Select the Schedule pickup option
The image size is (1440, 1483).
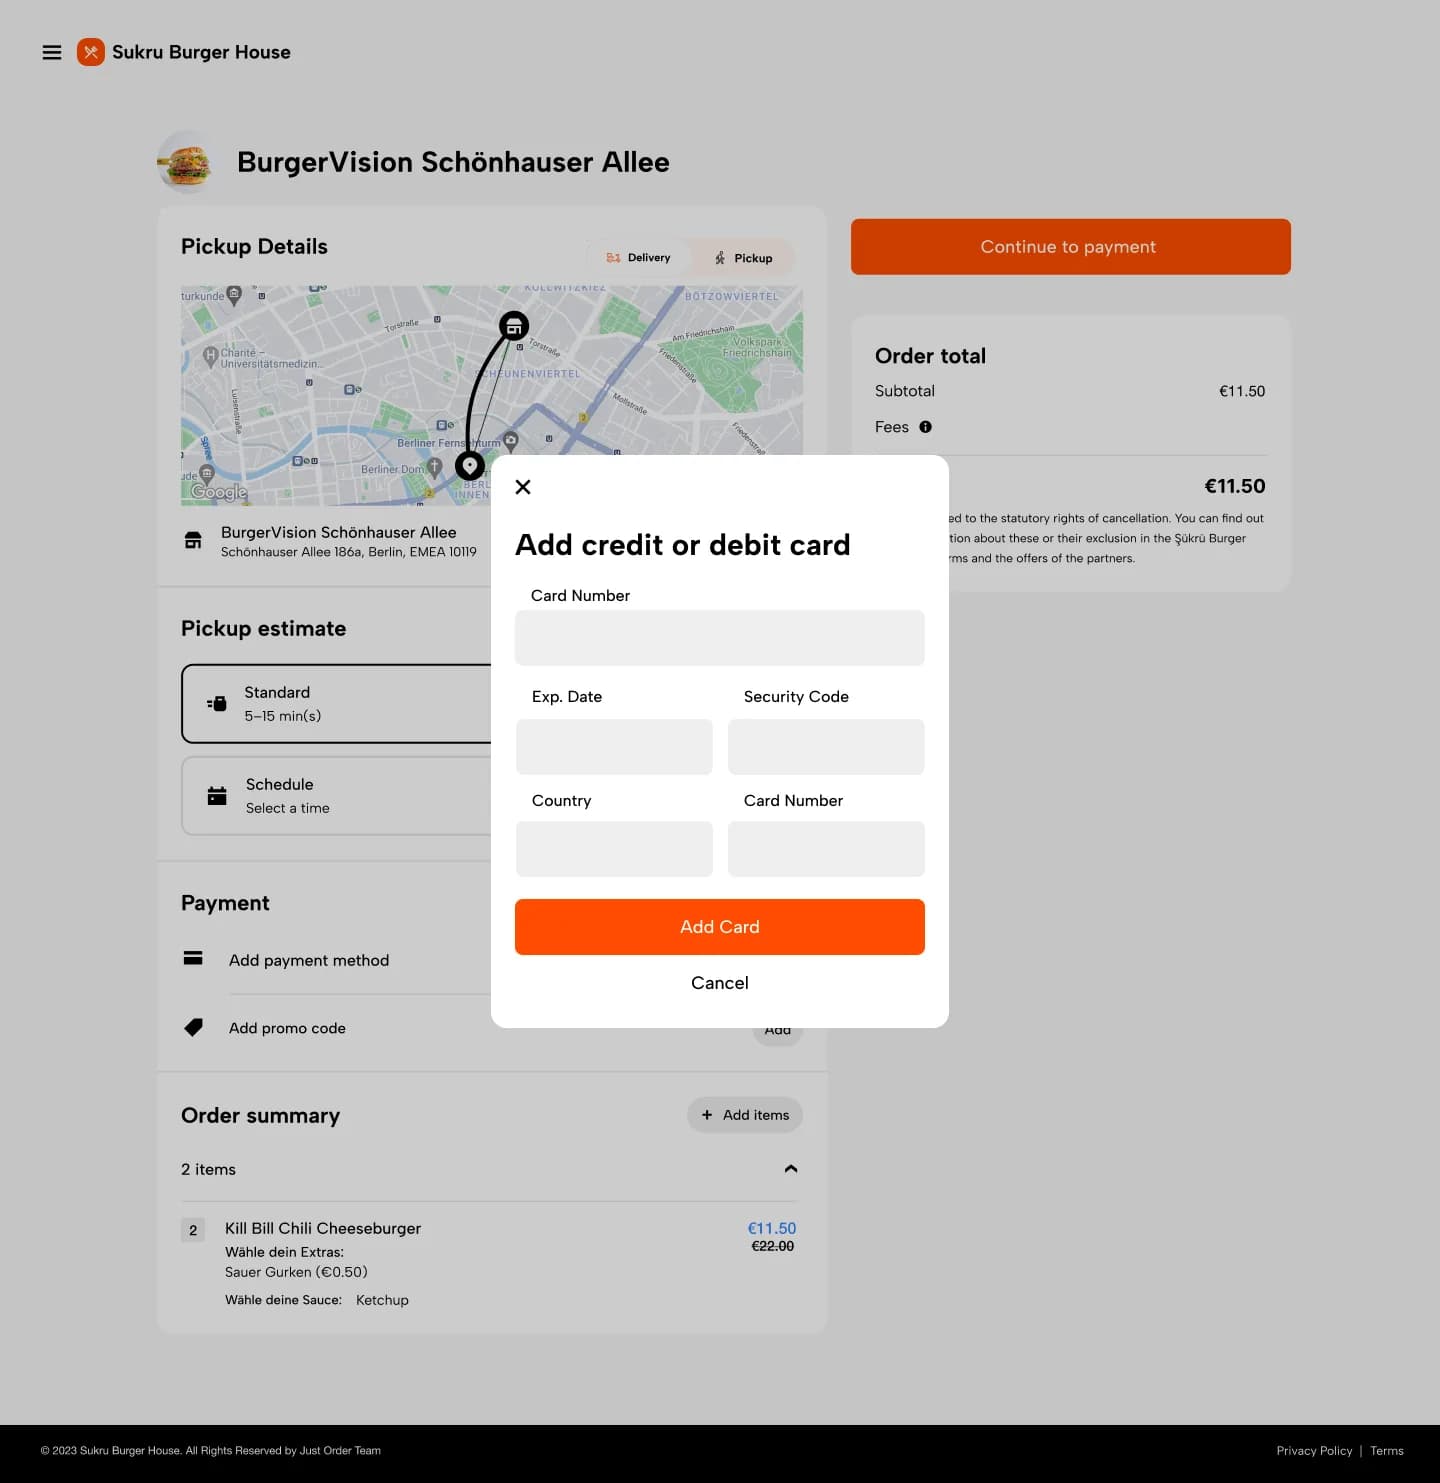tap(337, 796)
